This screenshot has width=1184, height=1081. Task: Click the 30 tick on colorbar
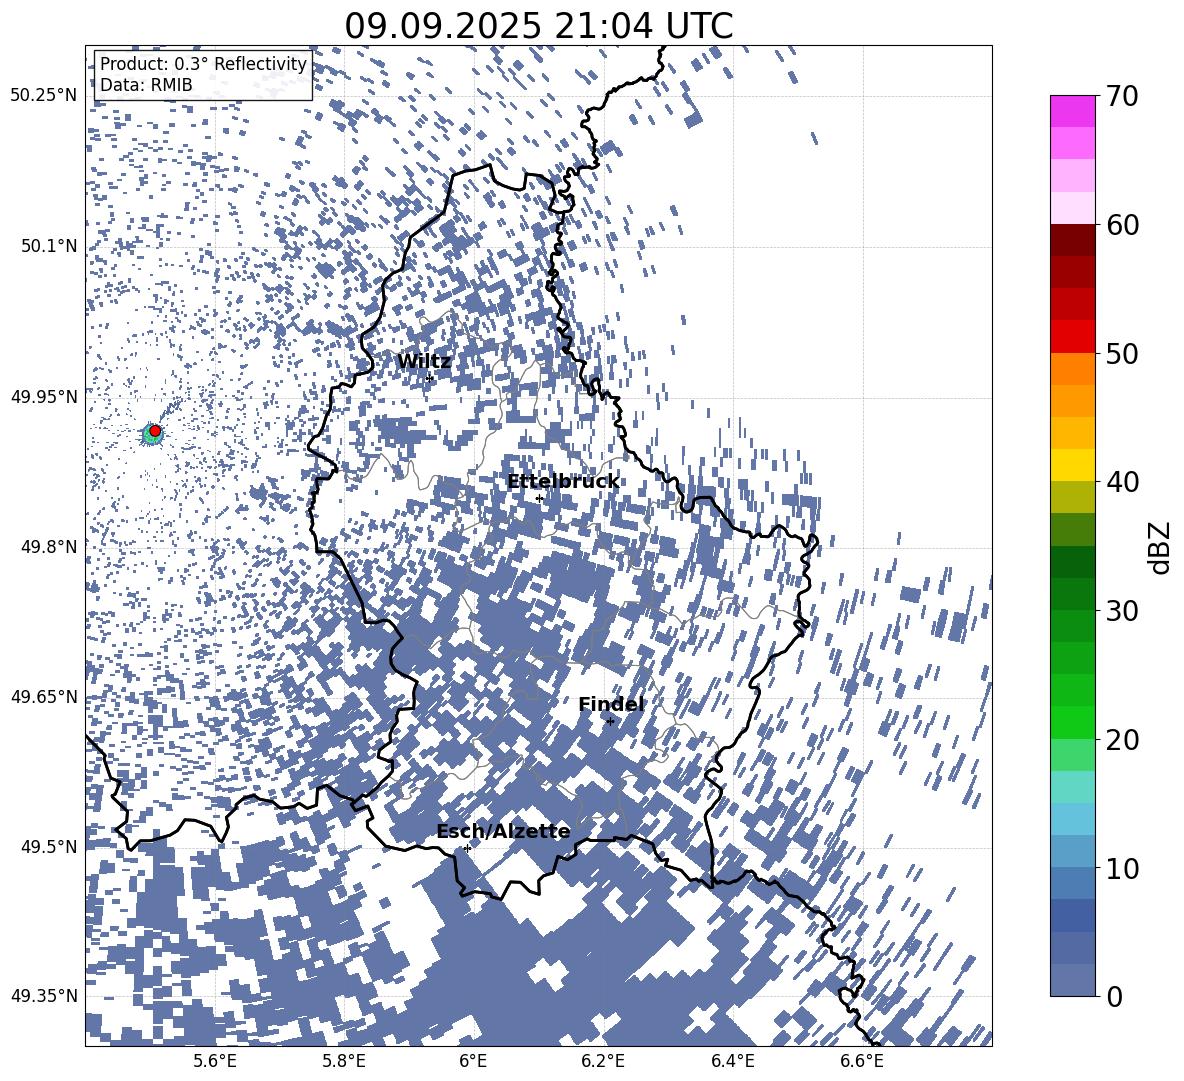click(x=1122, y=611)
